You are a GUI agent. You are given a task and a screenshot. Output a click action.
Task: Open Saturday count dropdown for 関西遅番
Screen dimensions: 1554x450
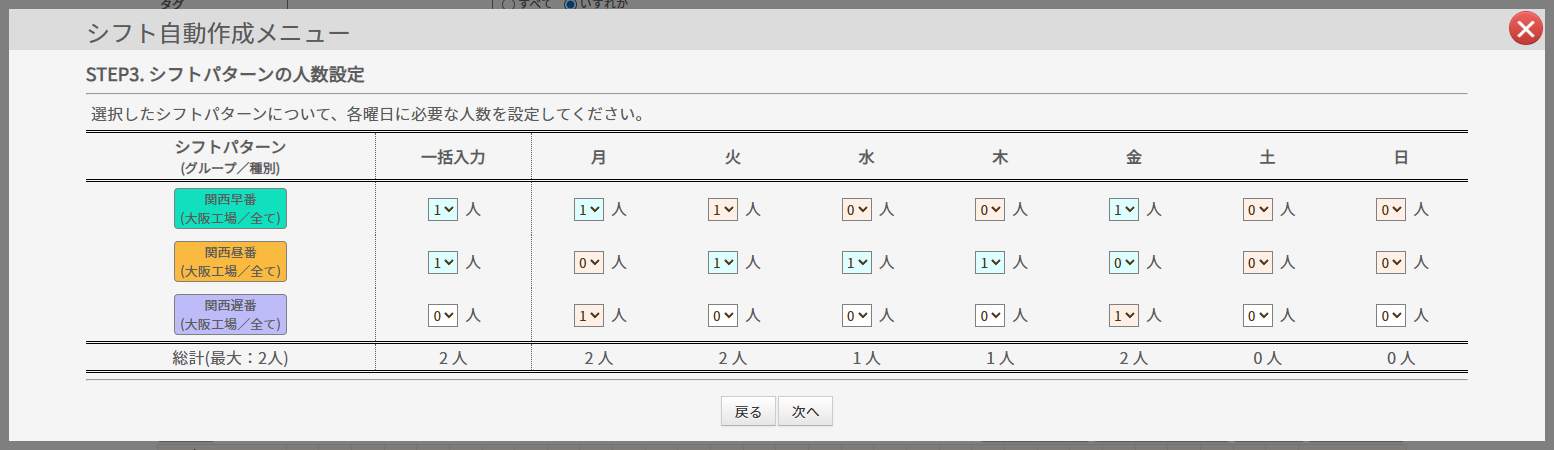(x=1258, y=315)
